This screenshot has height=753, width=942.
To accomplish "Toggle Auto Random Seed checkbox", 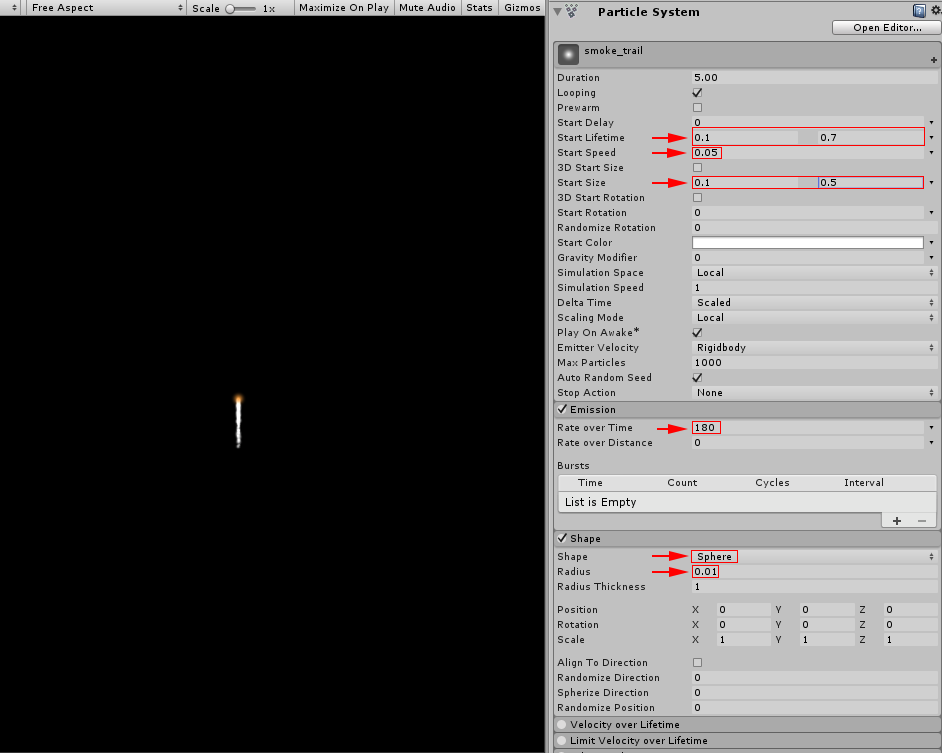I will click(x=697, y=377).
